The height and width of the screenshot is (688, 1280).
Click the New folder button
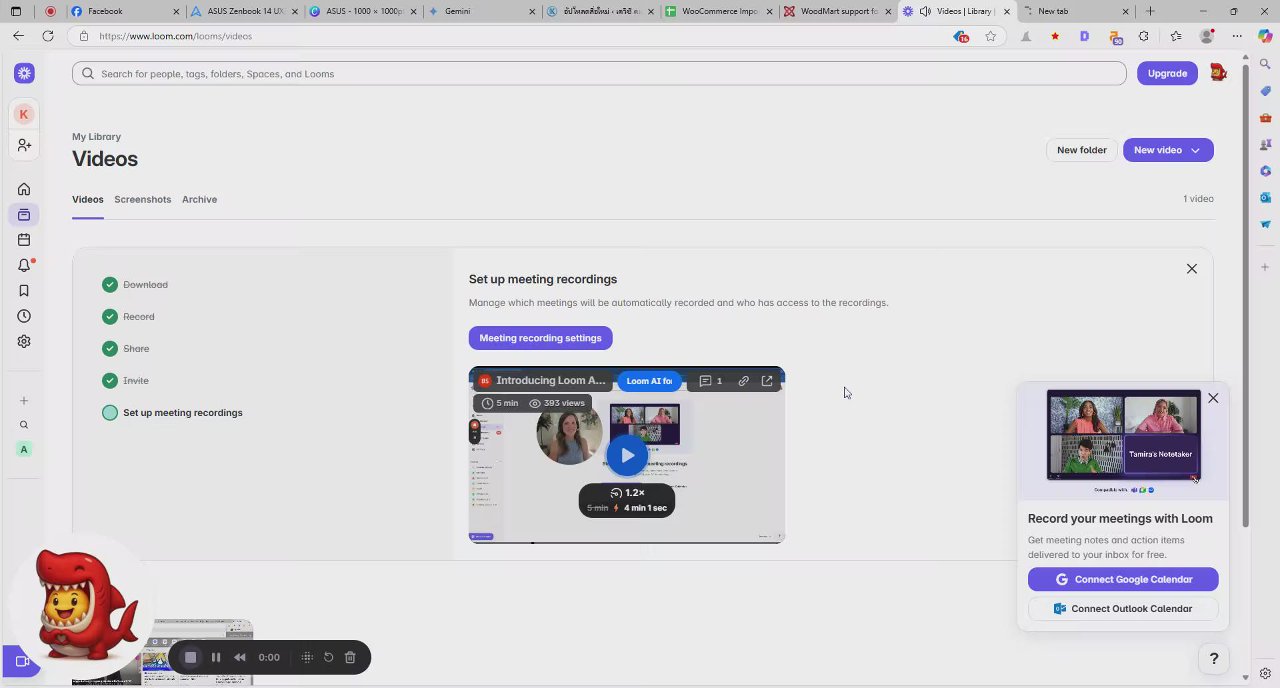[x=1082, y=150]
